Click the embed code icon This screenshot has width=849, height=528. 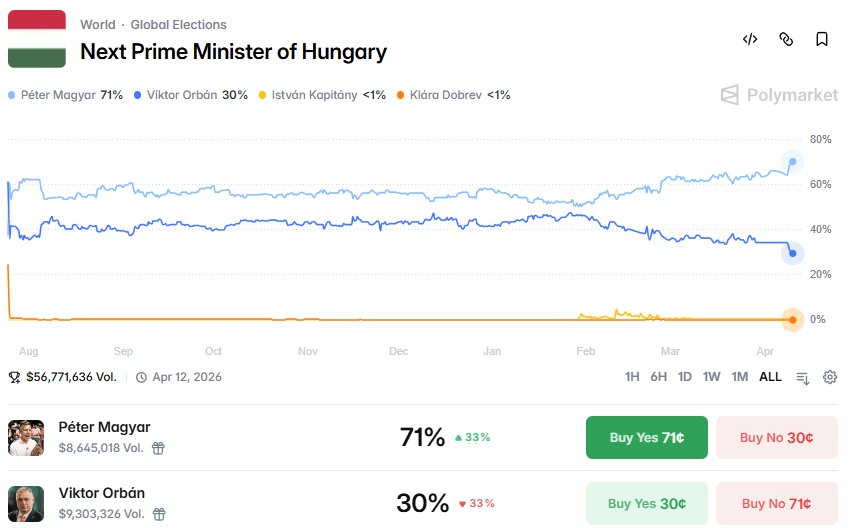[x=750, y=39]
